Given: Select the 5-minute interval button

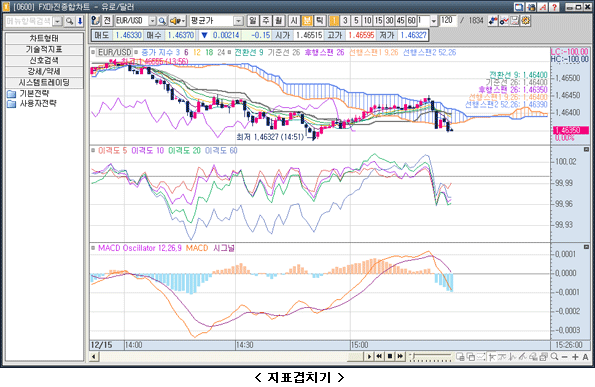Looking at the screenshot, I should pos(356,20).
